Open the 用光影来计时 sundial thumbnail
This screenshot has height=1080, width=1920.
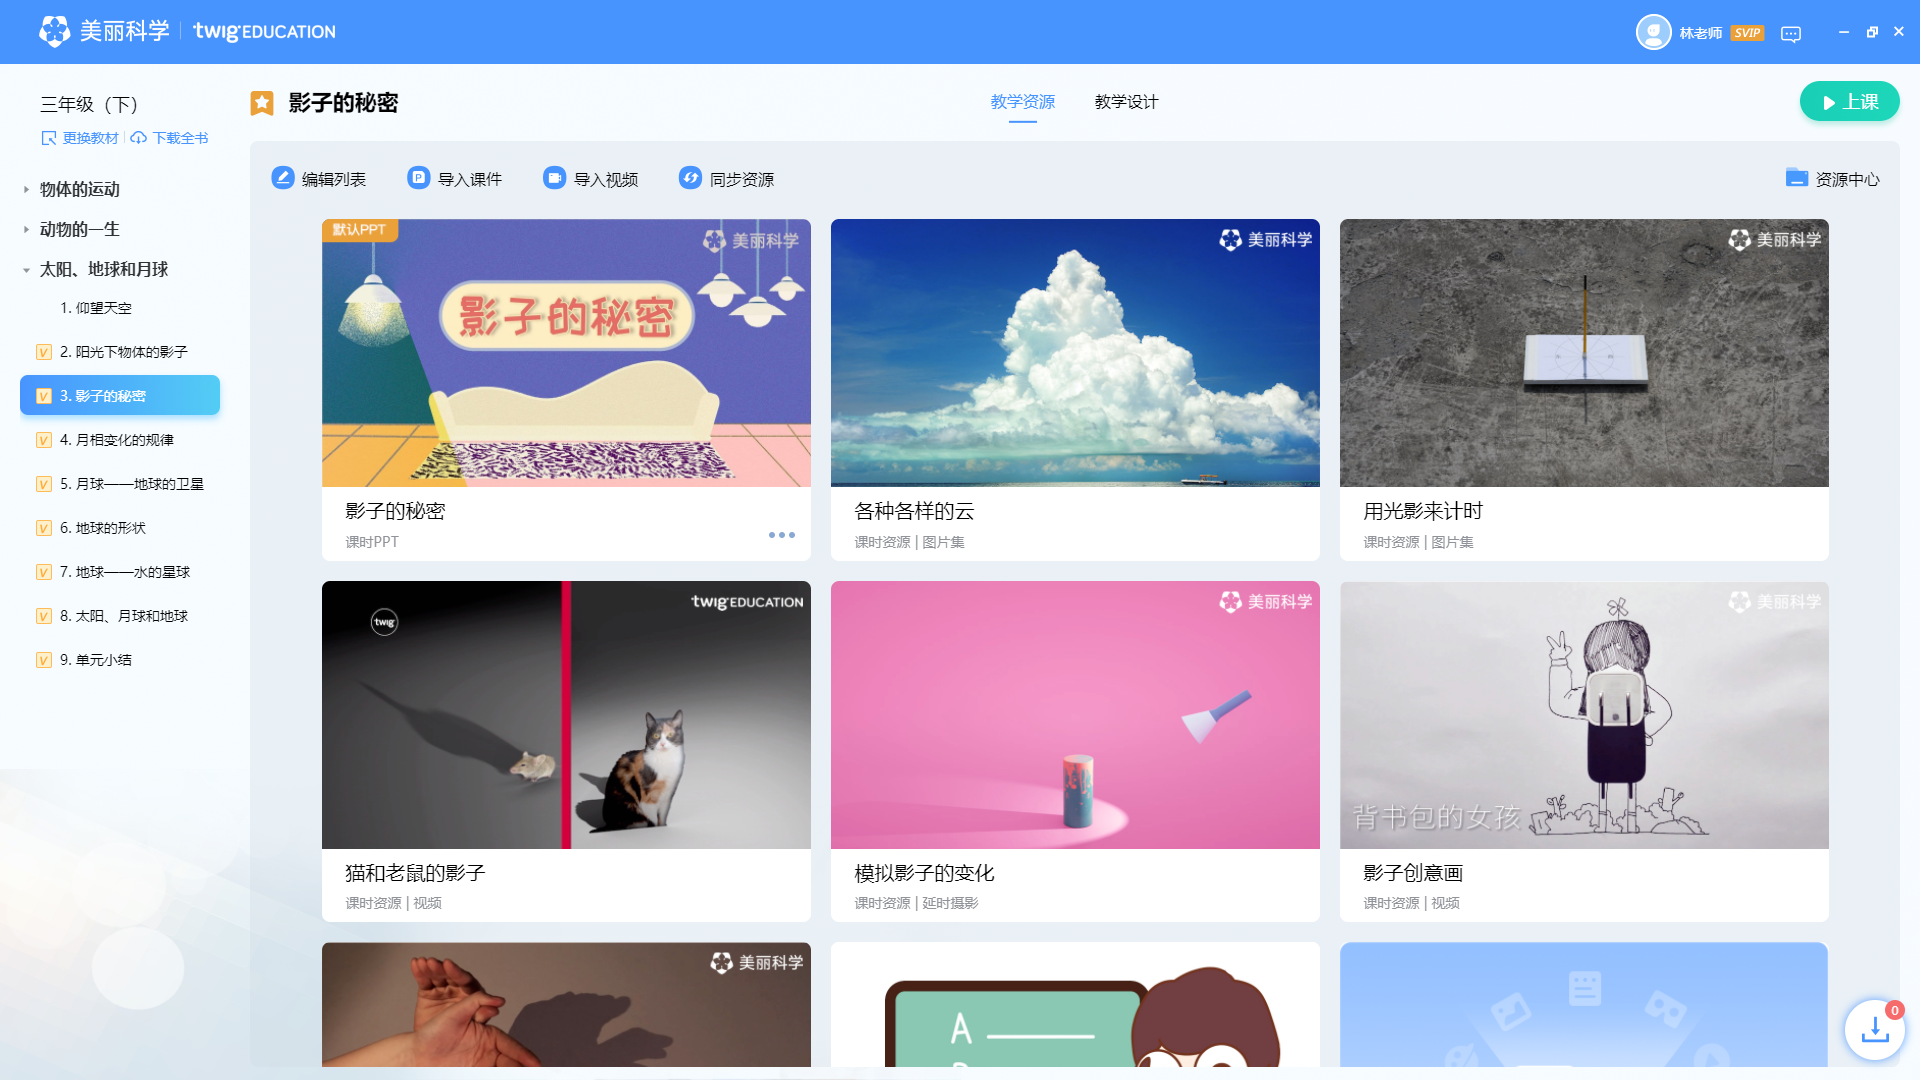click(x=1584, y=353)
